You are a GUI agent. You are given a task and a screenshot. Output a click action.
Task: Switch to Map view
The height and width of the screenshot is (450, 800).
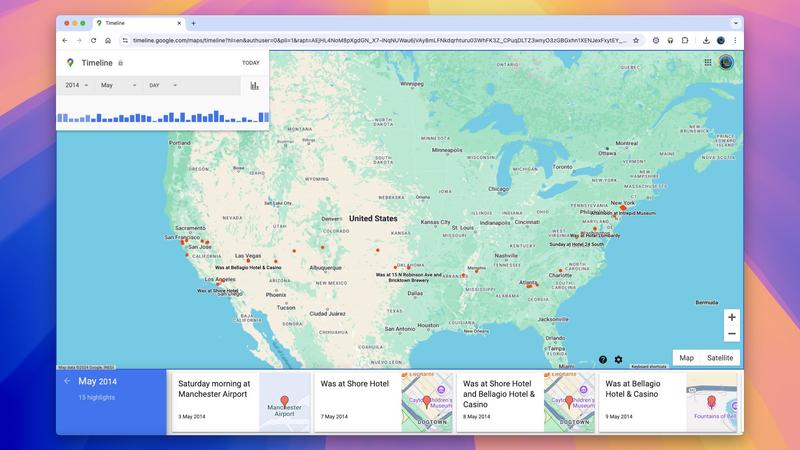[x=686, y=358]
